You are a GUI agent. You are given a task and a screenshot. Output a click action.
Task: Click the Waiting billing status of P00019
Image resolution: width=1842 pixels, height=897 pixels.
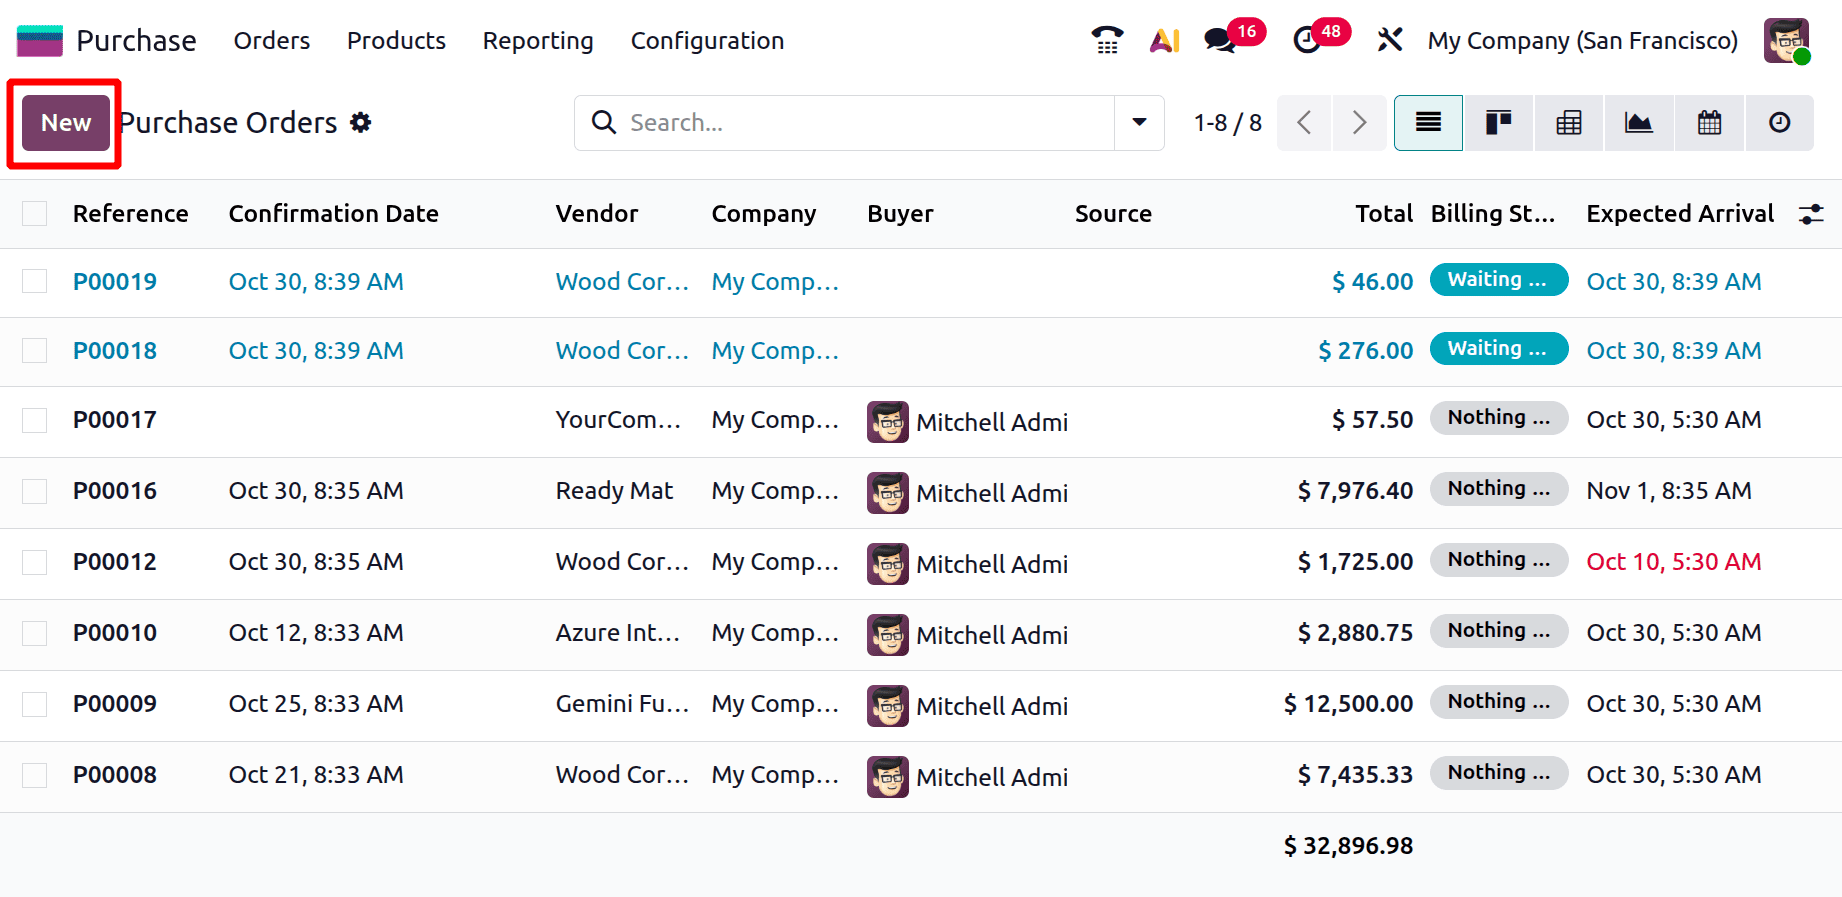click(x=1499, y=280)
